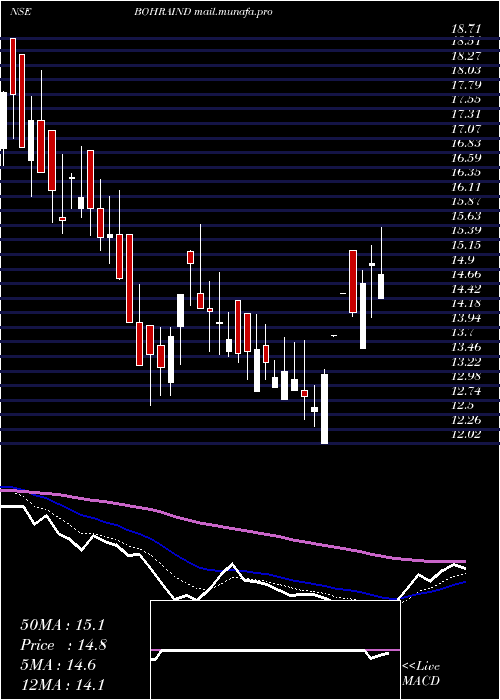Click the 16.11 price axis label
The image size is (500, 700).
[466, 187]
